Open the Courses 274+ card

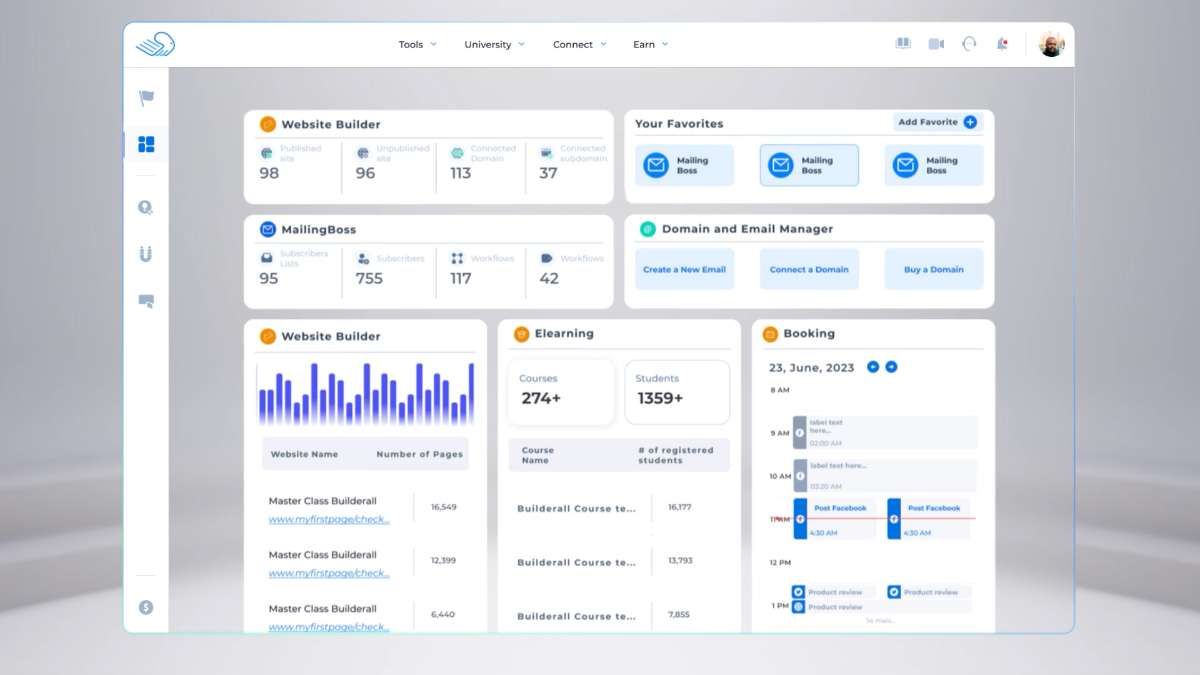tap(561, 392)
